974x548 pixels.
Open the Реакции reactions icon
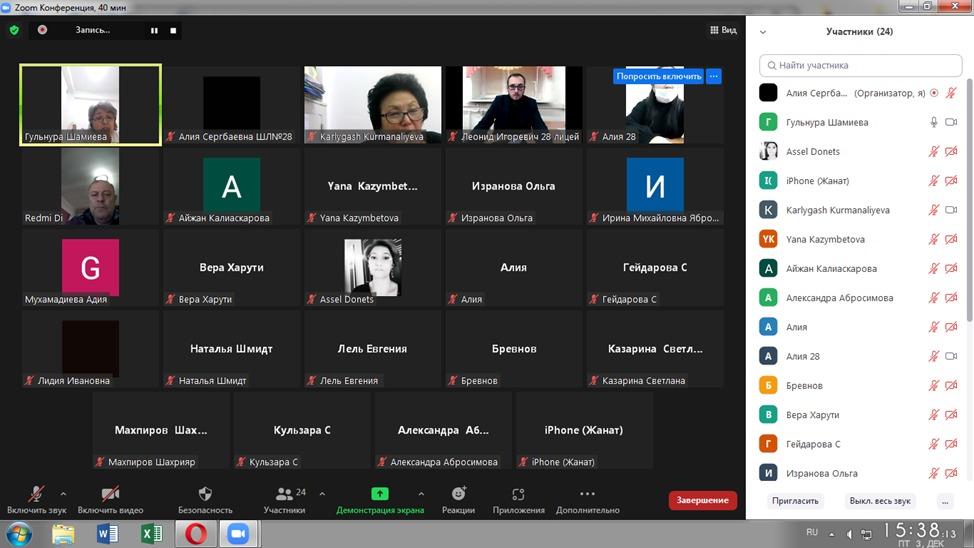point(458,494)
